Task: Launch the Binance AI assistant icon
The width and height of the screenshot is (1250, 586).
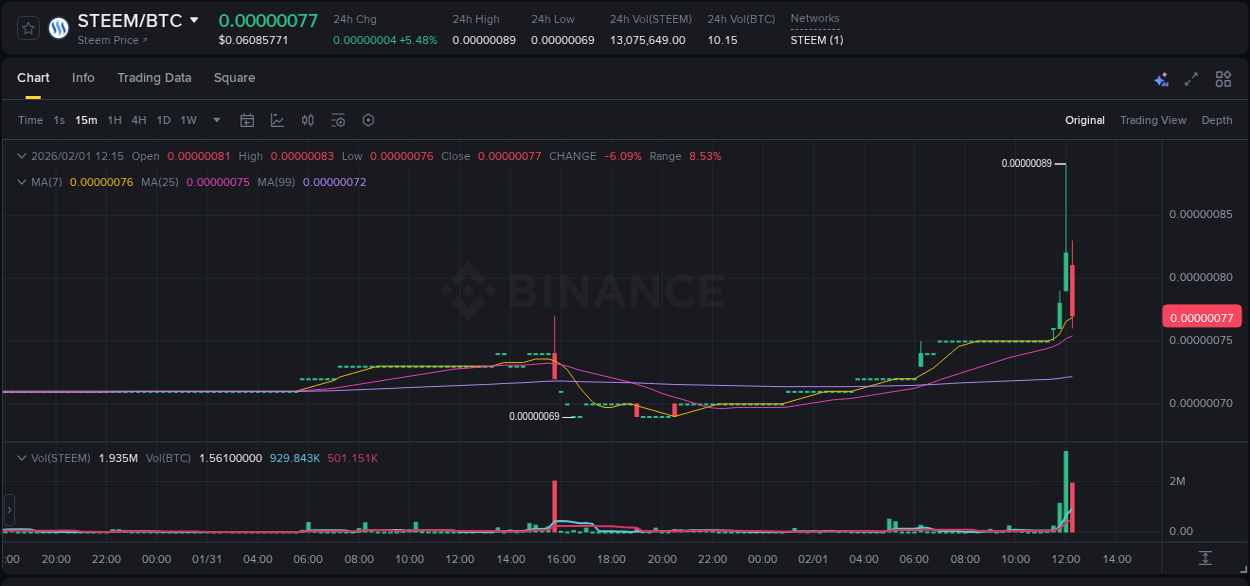Action: point(1161,78)
